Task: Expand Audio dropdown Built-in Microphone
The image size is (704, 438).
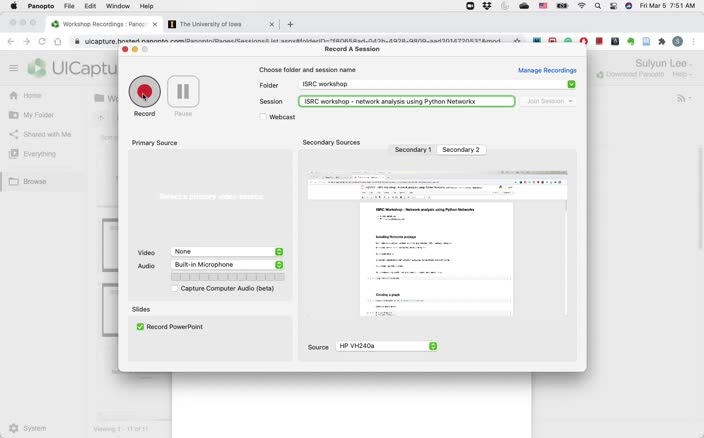Action: point(227,265)
